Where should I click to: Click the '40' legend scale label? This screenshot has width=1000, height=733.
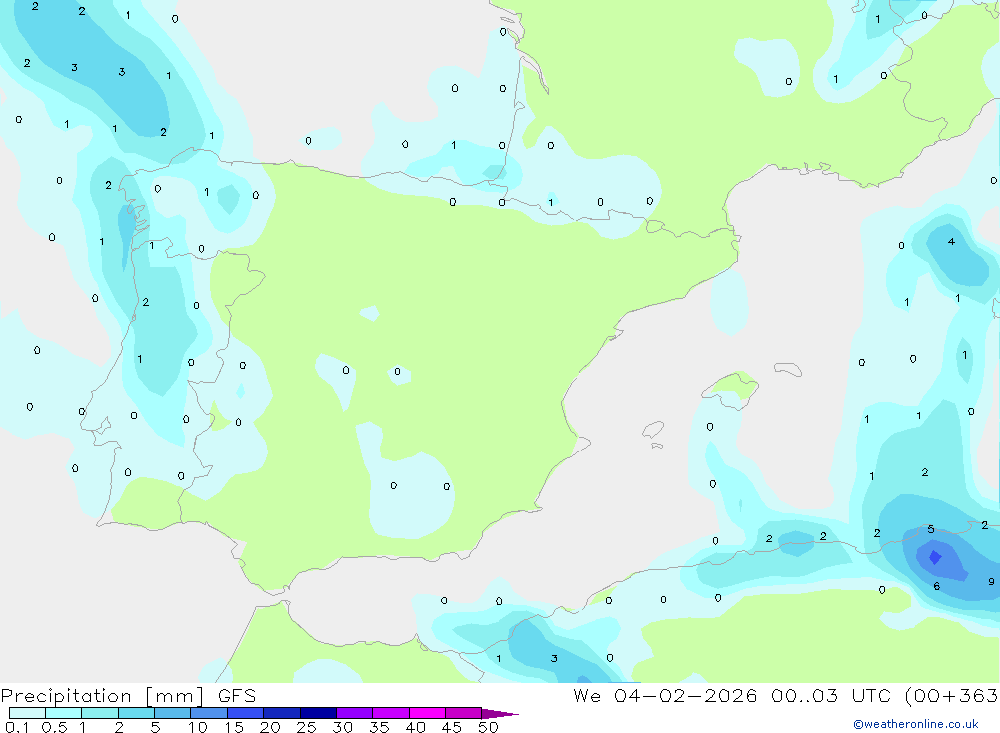[415, 727]
